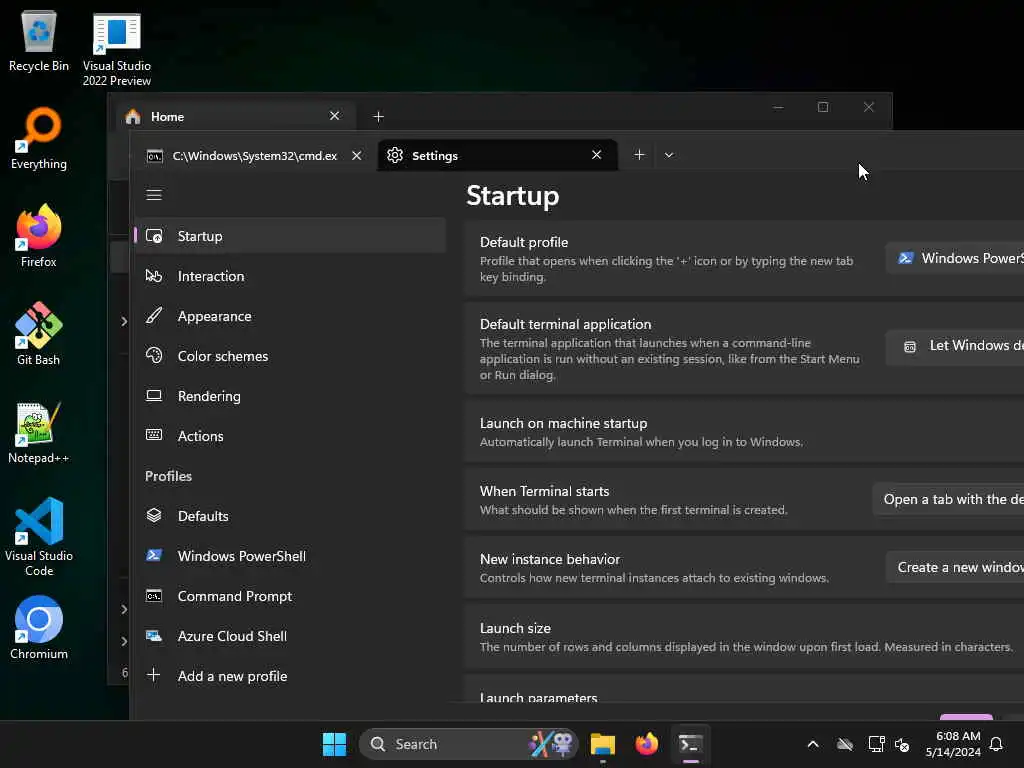Close the Settings tab

coord(596,155)
